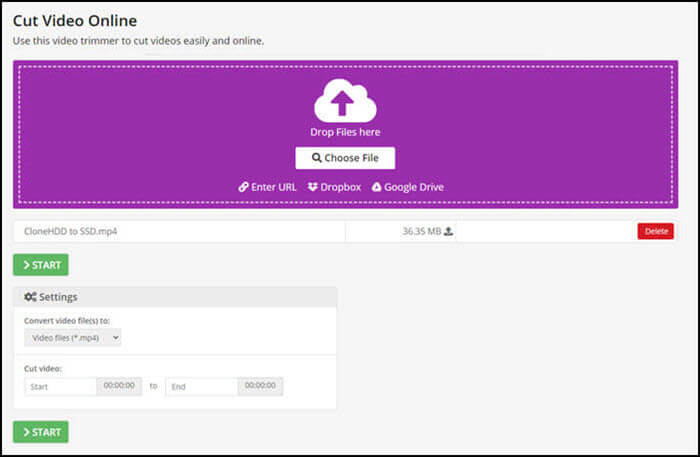This screenshot has width=700, height=457.
Task: Click the Settings gears icon
Action: coord(30,297)
